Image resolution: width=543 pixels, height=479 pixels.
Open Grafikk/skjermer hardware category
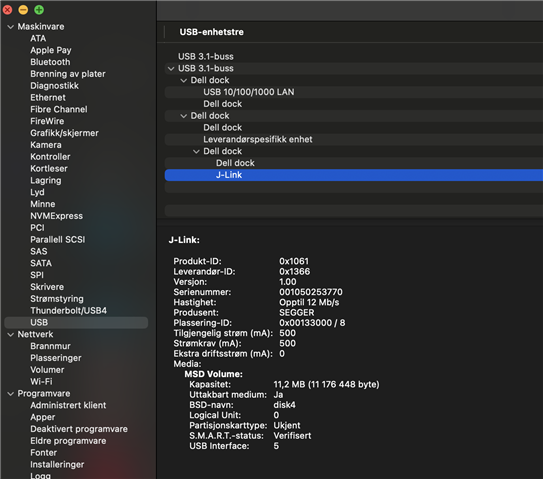coord(64,133)
